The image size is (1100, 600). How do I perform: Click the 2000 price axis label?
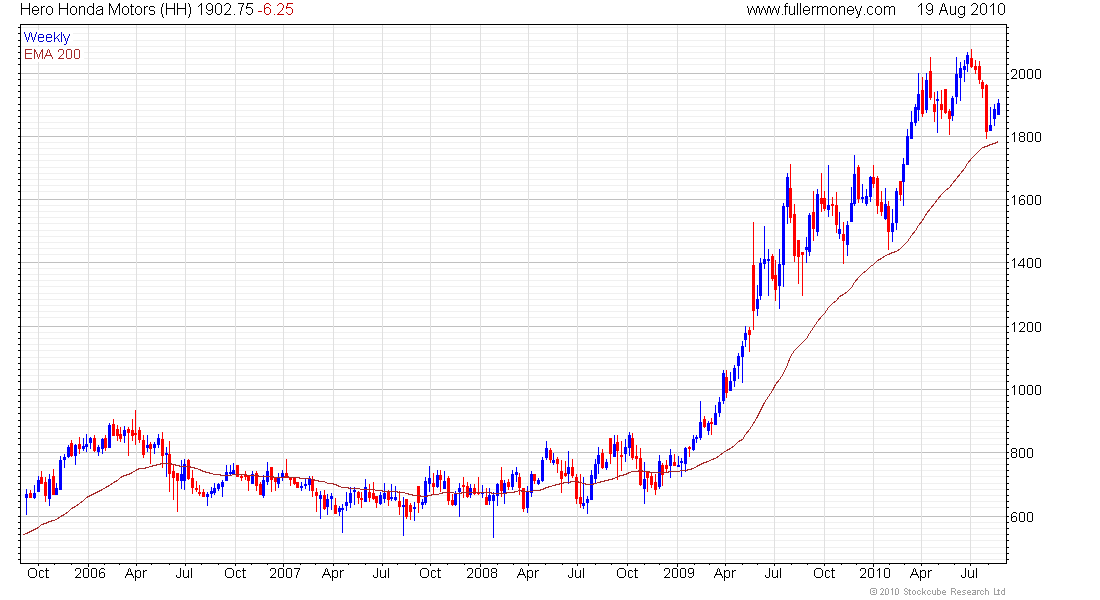coord(1026,74)
